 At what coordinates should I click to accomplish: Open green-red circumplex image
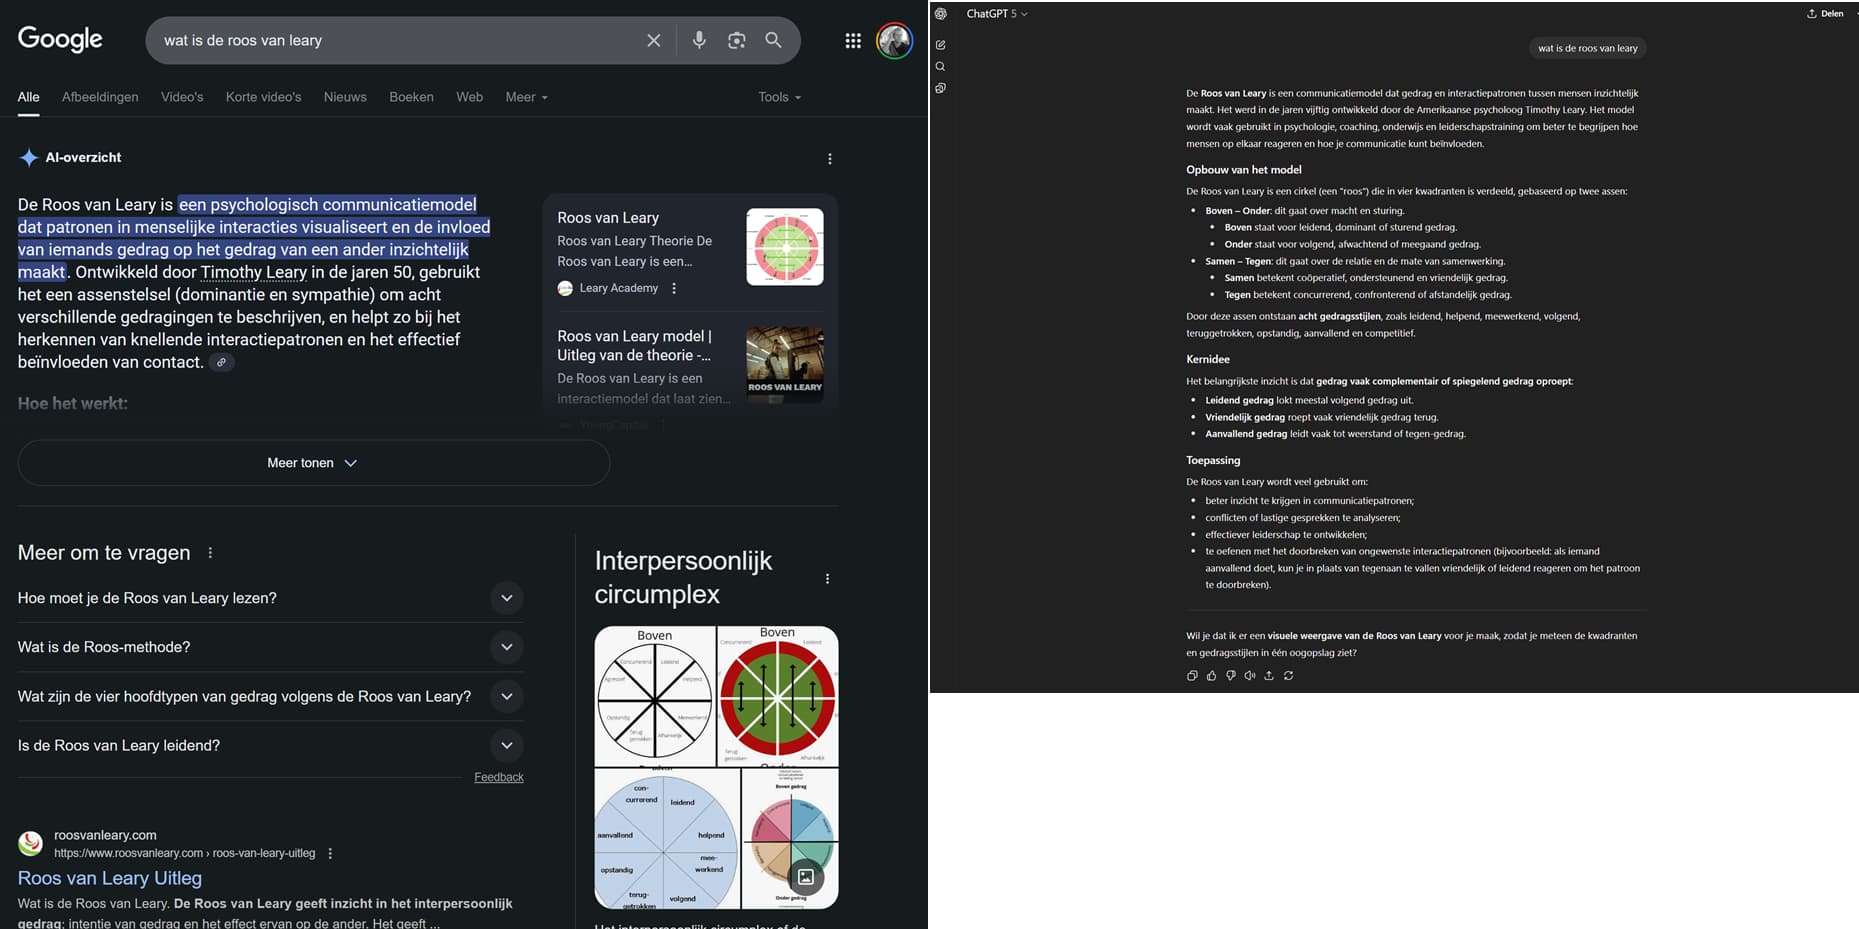[x=778, y=696]
